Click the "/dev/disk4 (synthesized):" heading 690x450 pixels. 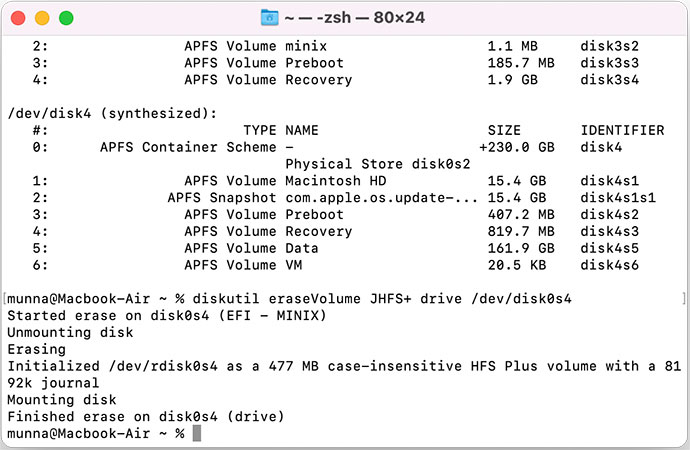pyautogui.click(x=112, y=114)
